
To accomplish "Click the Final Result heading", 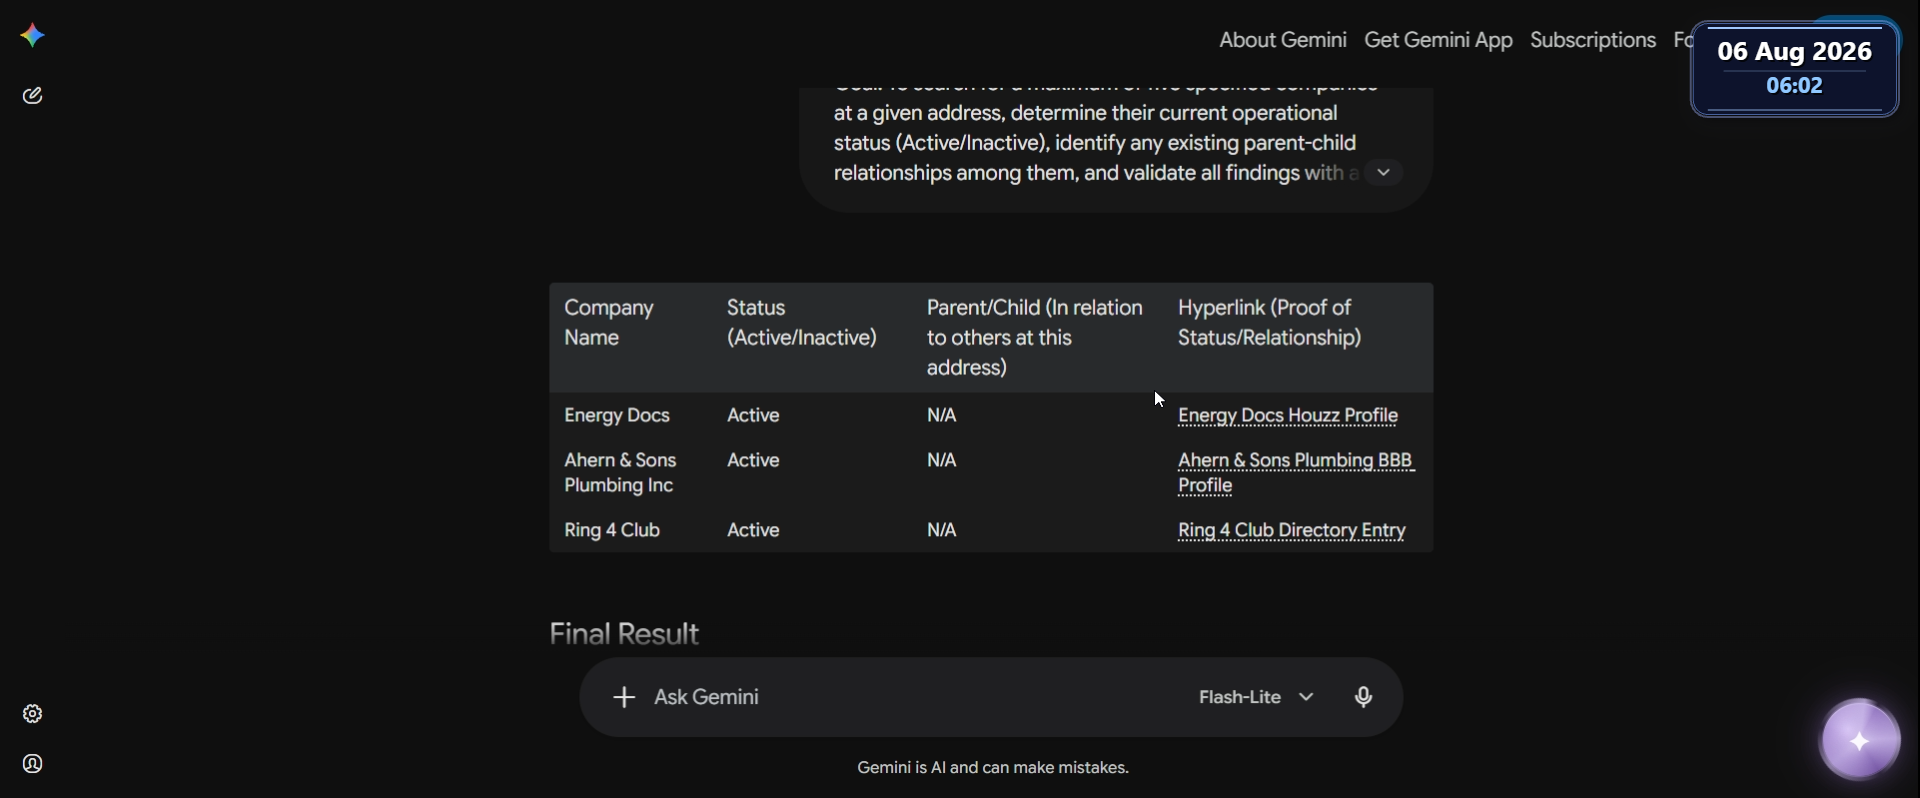I will [x=625, y=634].
